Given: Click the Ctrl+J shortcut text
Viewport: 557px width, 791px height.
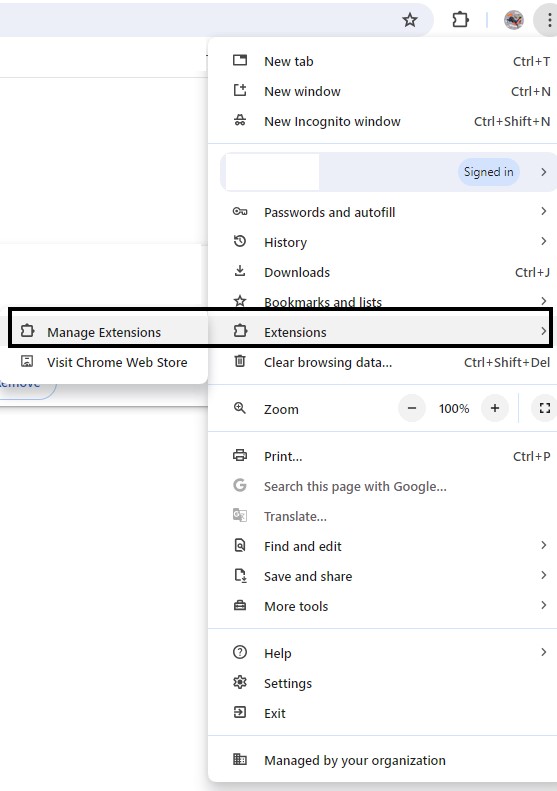Looking at the screenshot, I should click(x=532, y=272).
